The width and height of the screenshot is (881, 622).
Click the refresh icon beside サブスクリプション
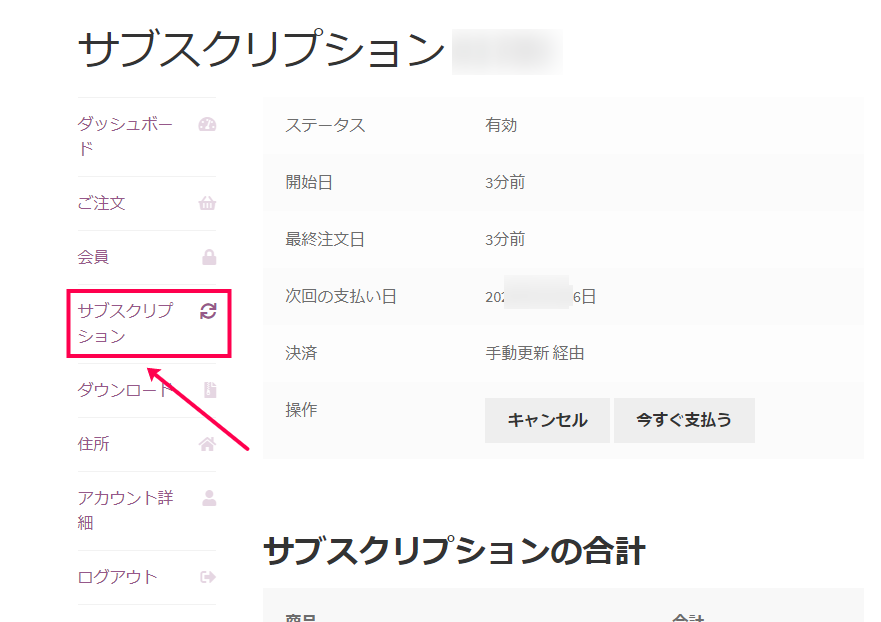point(208,311)
